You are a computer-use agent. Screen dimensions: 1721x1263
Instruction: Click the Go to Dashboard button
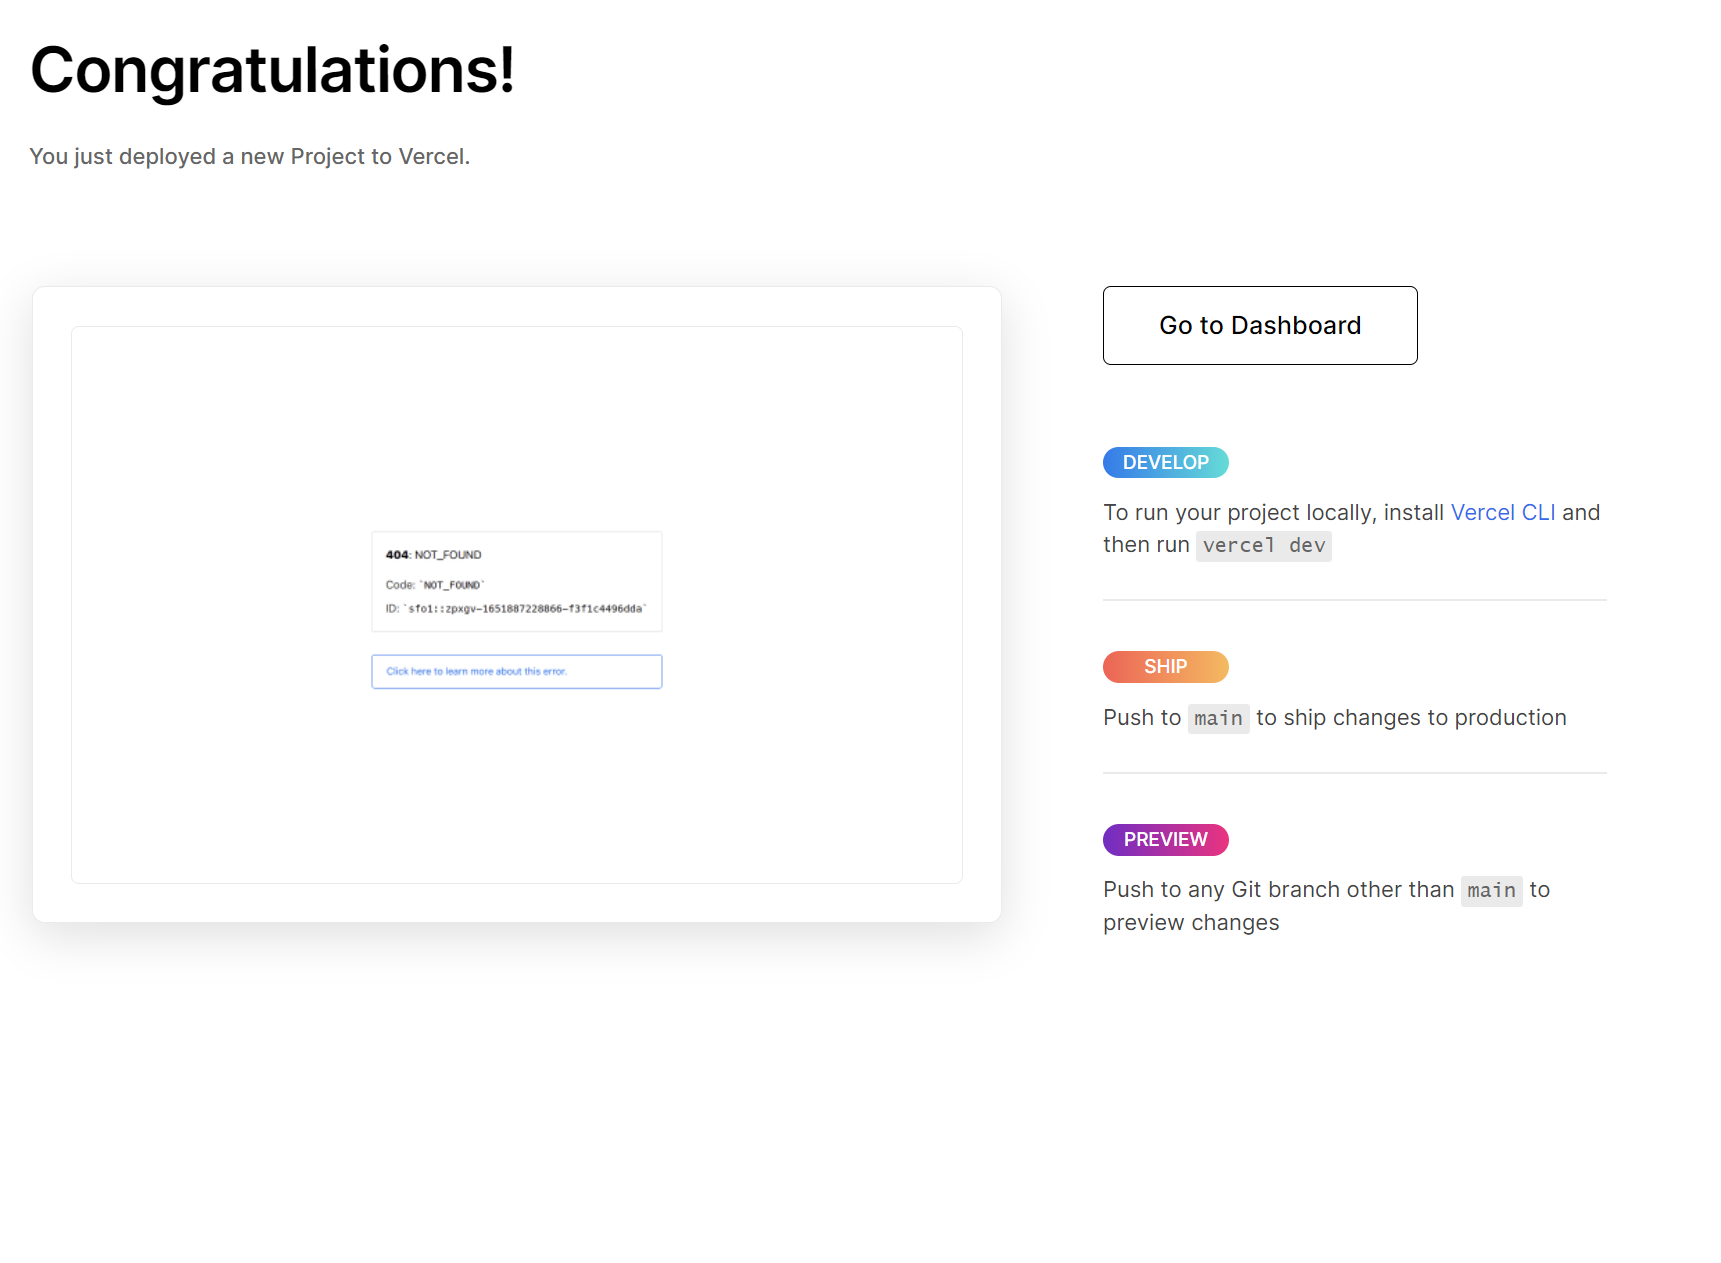point(1259,326)
